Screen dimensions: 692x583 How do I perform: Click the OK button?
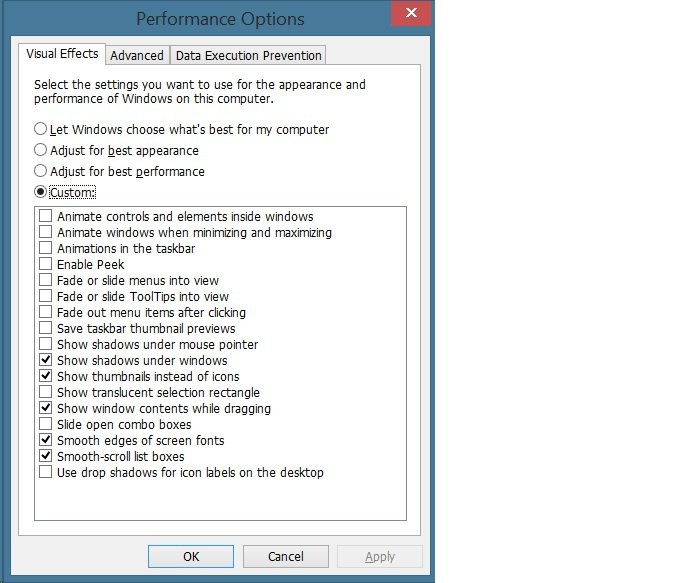coord(191,556)
